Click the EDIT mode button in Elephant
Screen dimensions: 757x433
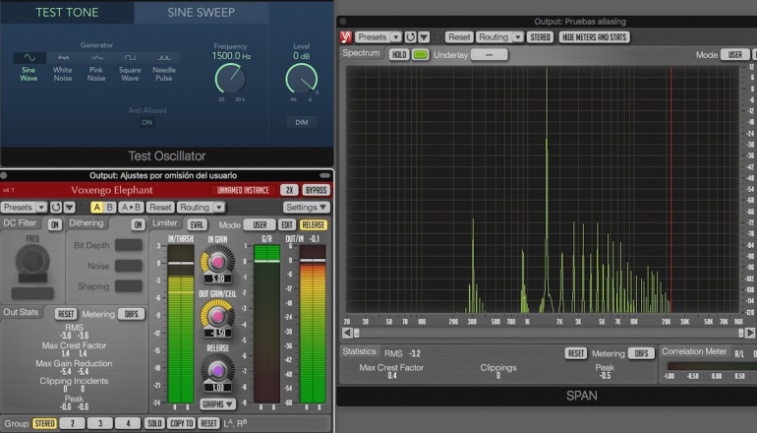coord(287,225)
